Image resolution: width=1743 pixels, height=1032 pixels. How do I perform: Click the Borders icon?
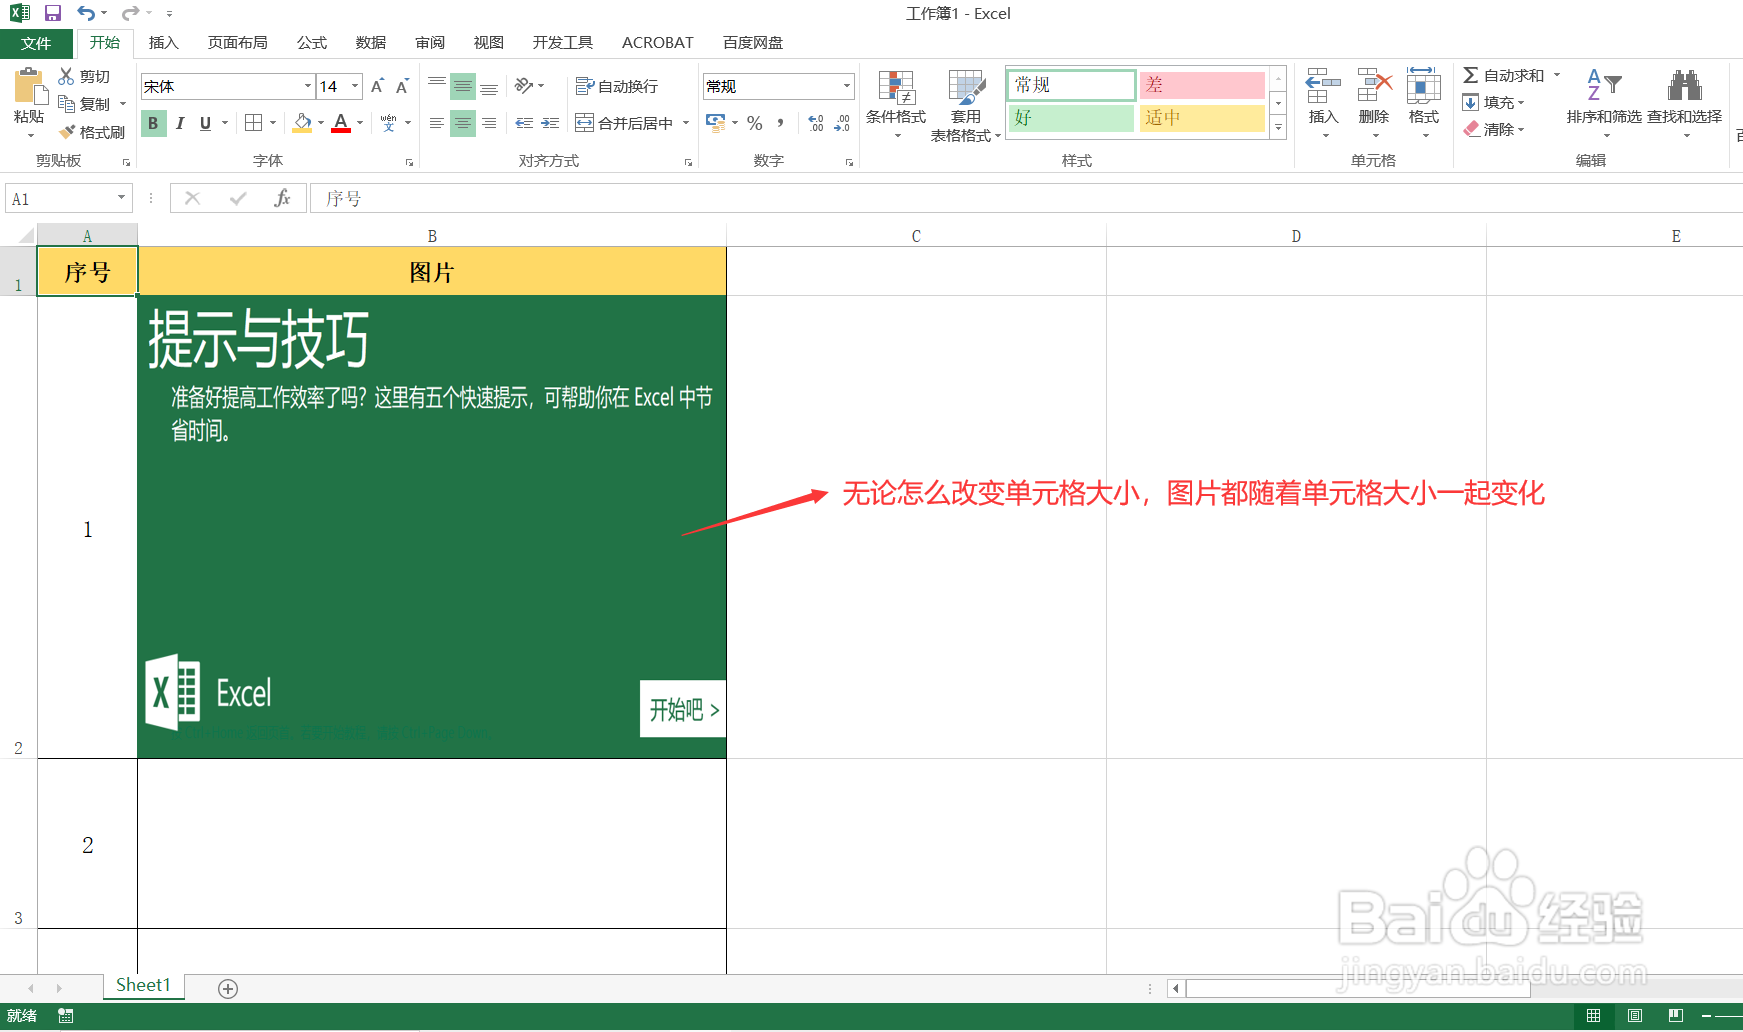254,123
